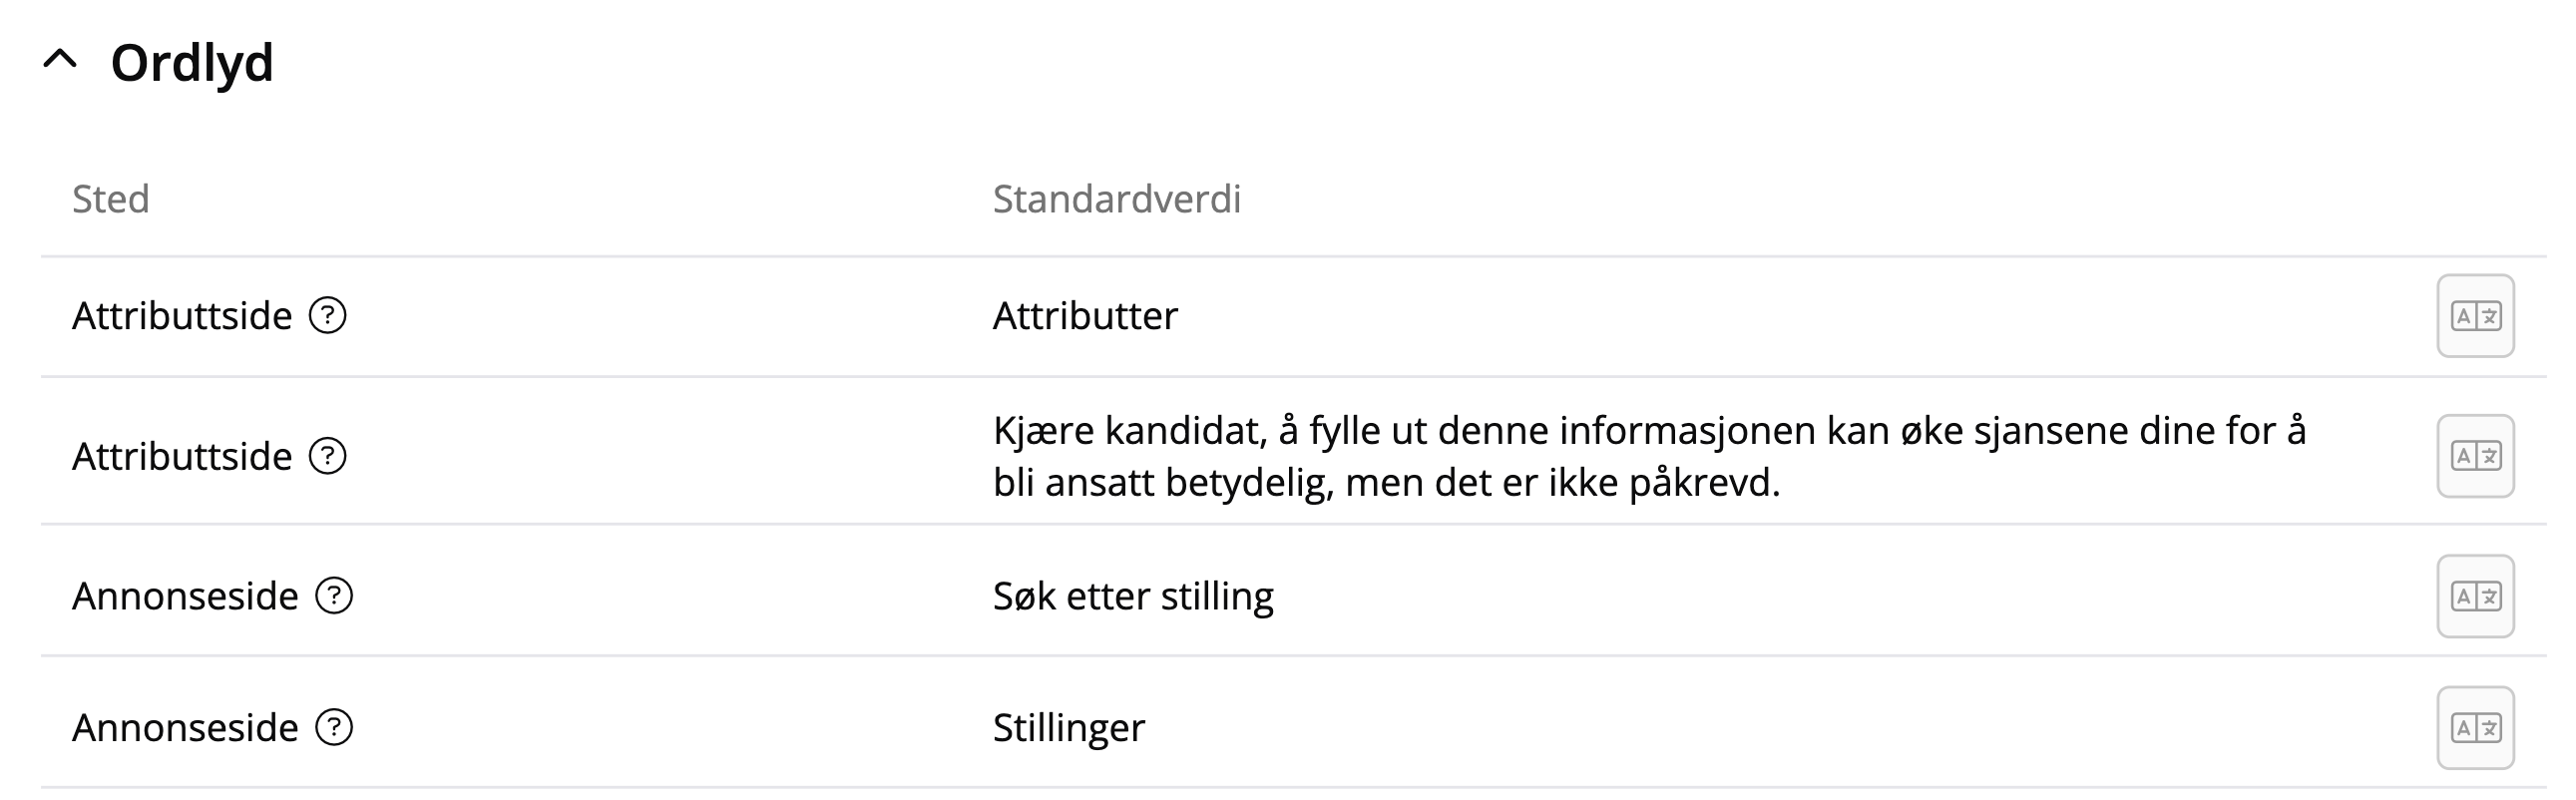The height and width of the screenshot is (800, 2576).
Task: Open help icon in the Stillinger row
Action: 334,727
